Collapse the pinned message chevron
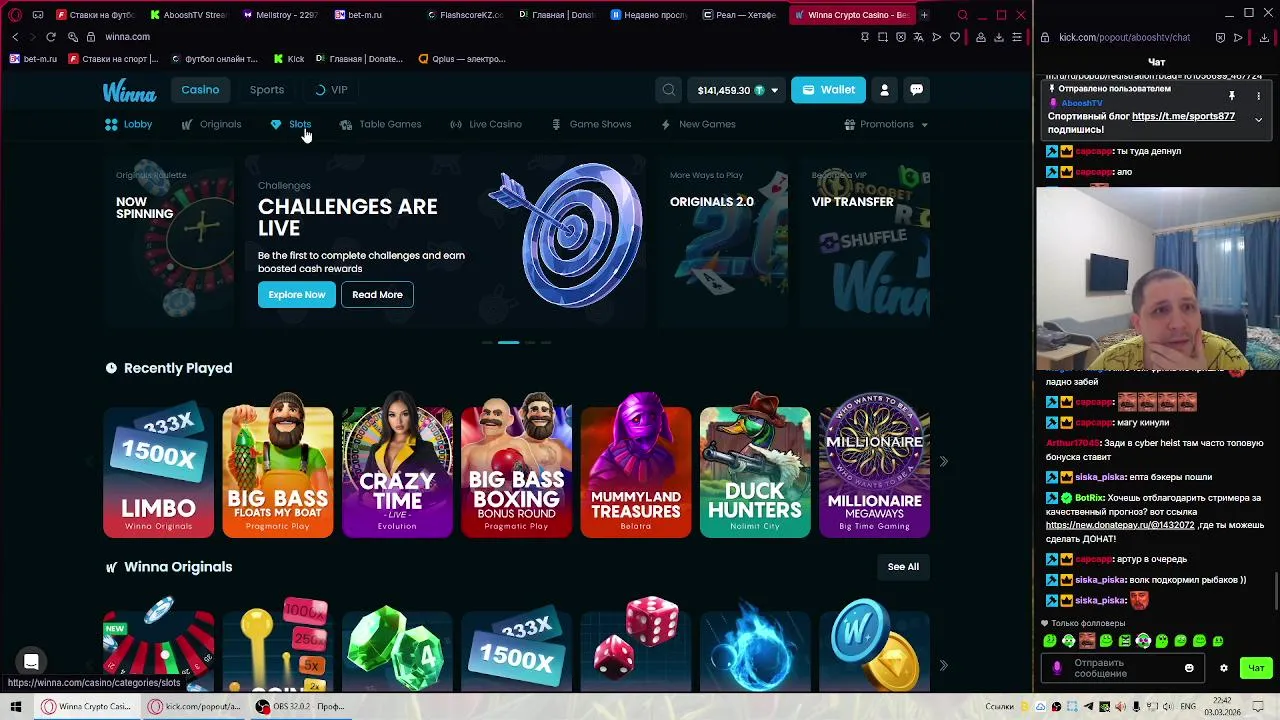Image resolution: width=1280 pixels, height=720 pixels. (x=1259, y=120)
